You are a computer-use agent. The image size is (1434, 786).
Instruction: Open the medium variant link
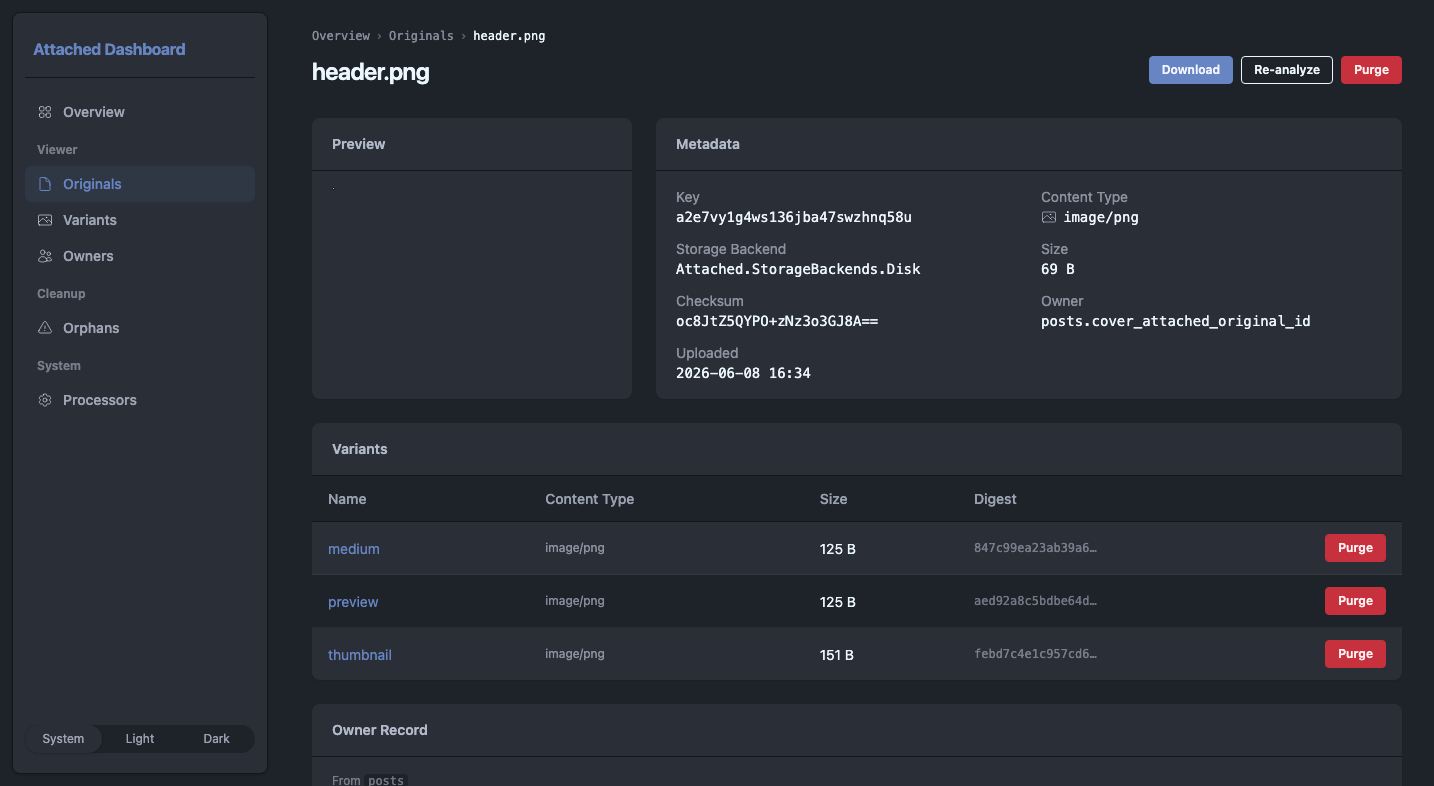click(x=354, y=549)
